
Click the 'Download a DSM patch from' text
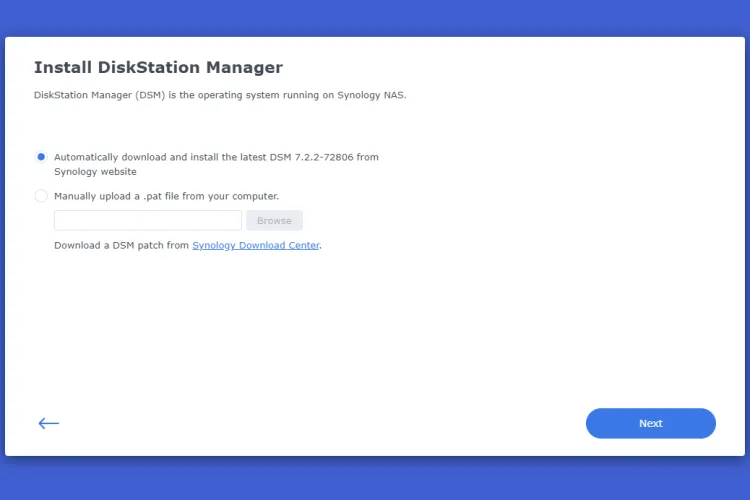[121, 245]
